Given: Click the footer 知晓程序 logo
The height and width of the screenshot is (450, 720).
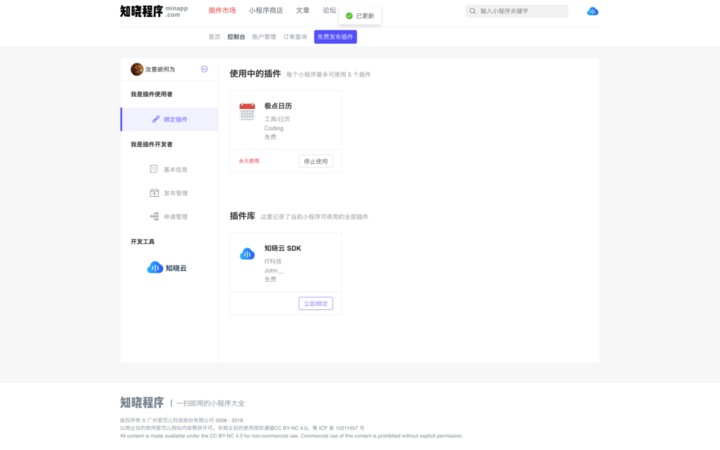Looking at the screenshot, I should 142,403.
